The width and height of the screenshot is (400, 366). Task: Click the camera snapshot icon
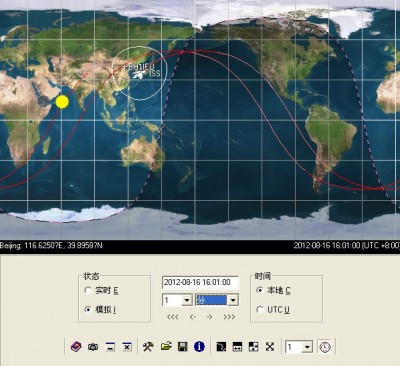pyautogui.click(x=93, y=347)
